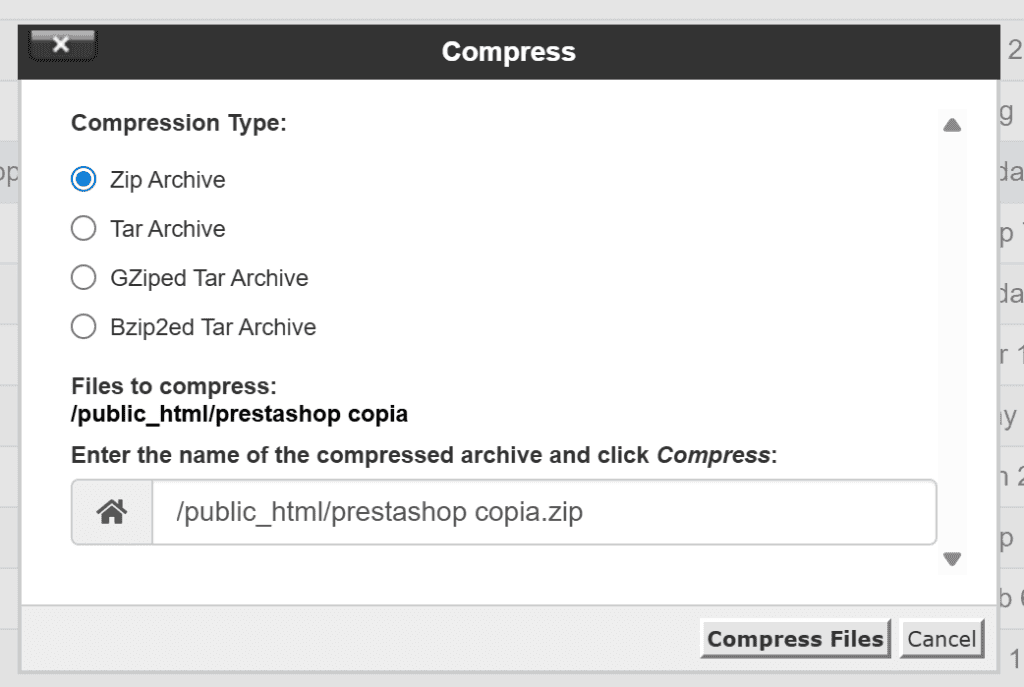The width and height of the screenshot is (1024, 687).
Task: Enable the Bzip2ed Tar Archive radio button
Action: 83,327
